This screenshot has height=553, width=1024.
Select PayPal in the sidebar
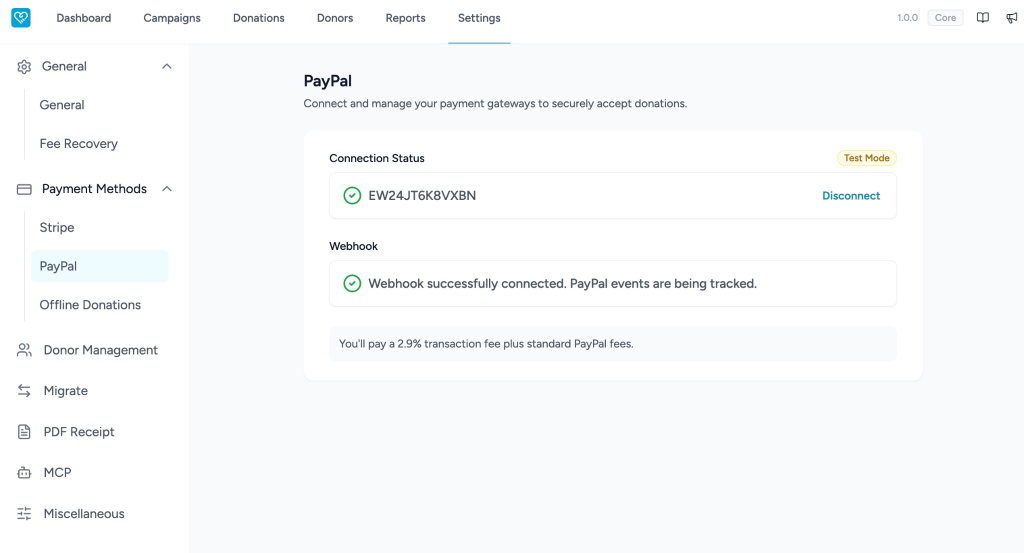100,266
